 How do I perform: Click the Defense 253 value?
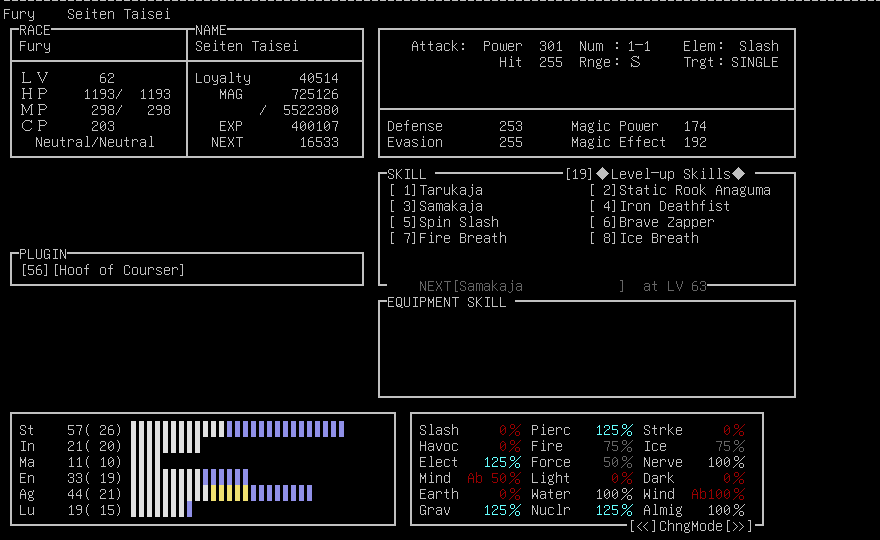coord(511,126)
